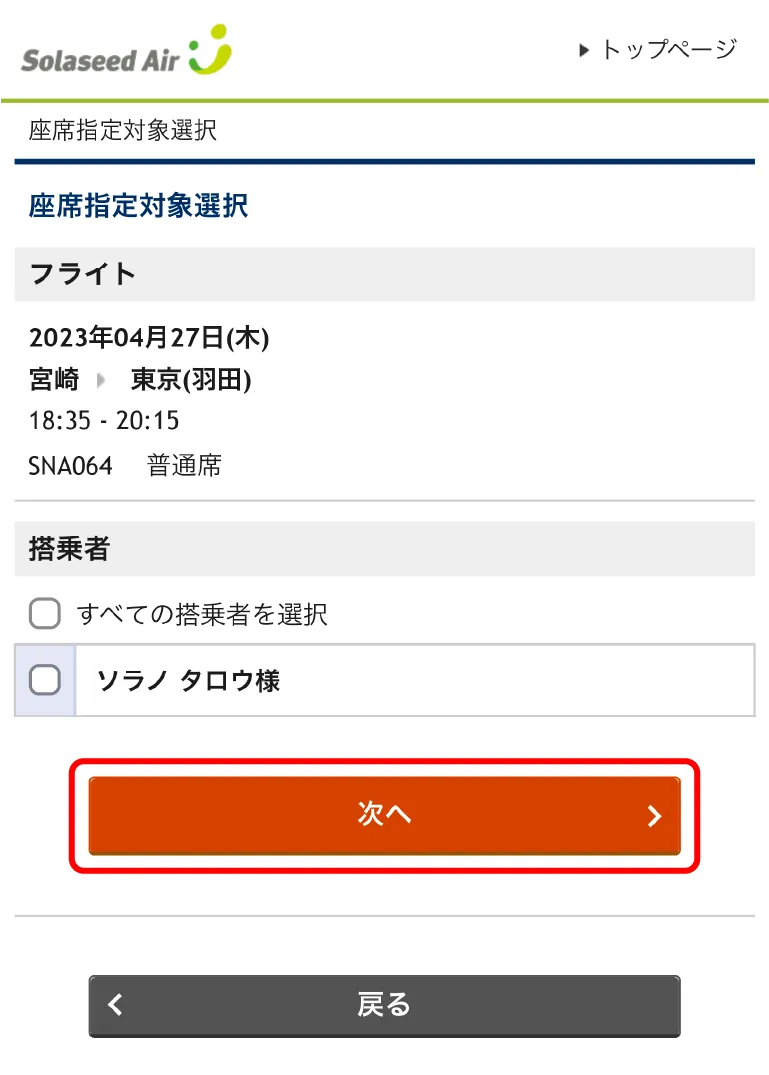Click the 普通席 seat class label

point(185,465)
